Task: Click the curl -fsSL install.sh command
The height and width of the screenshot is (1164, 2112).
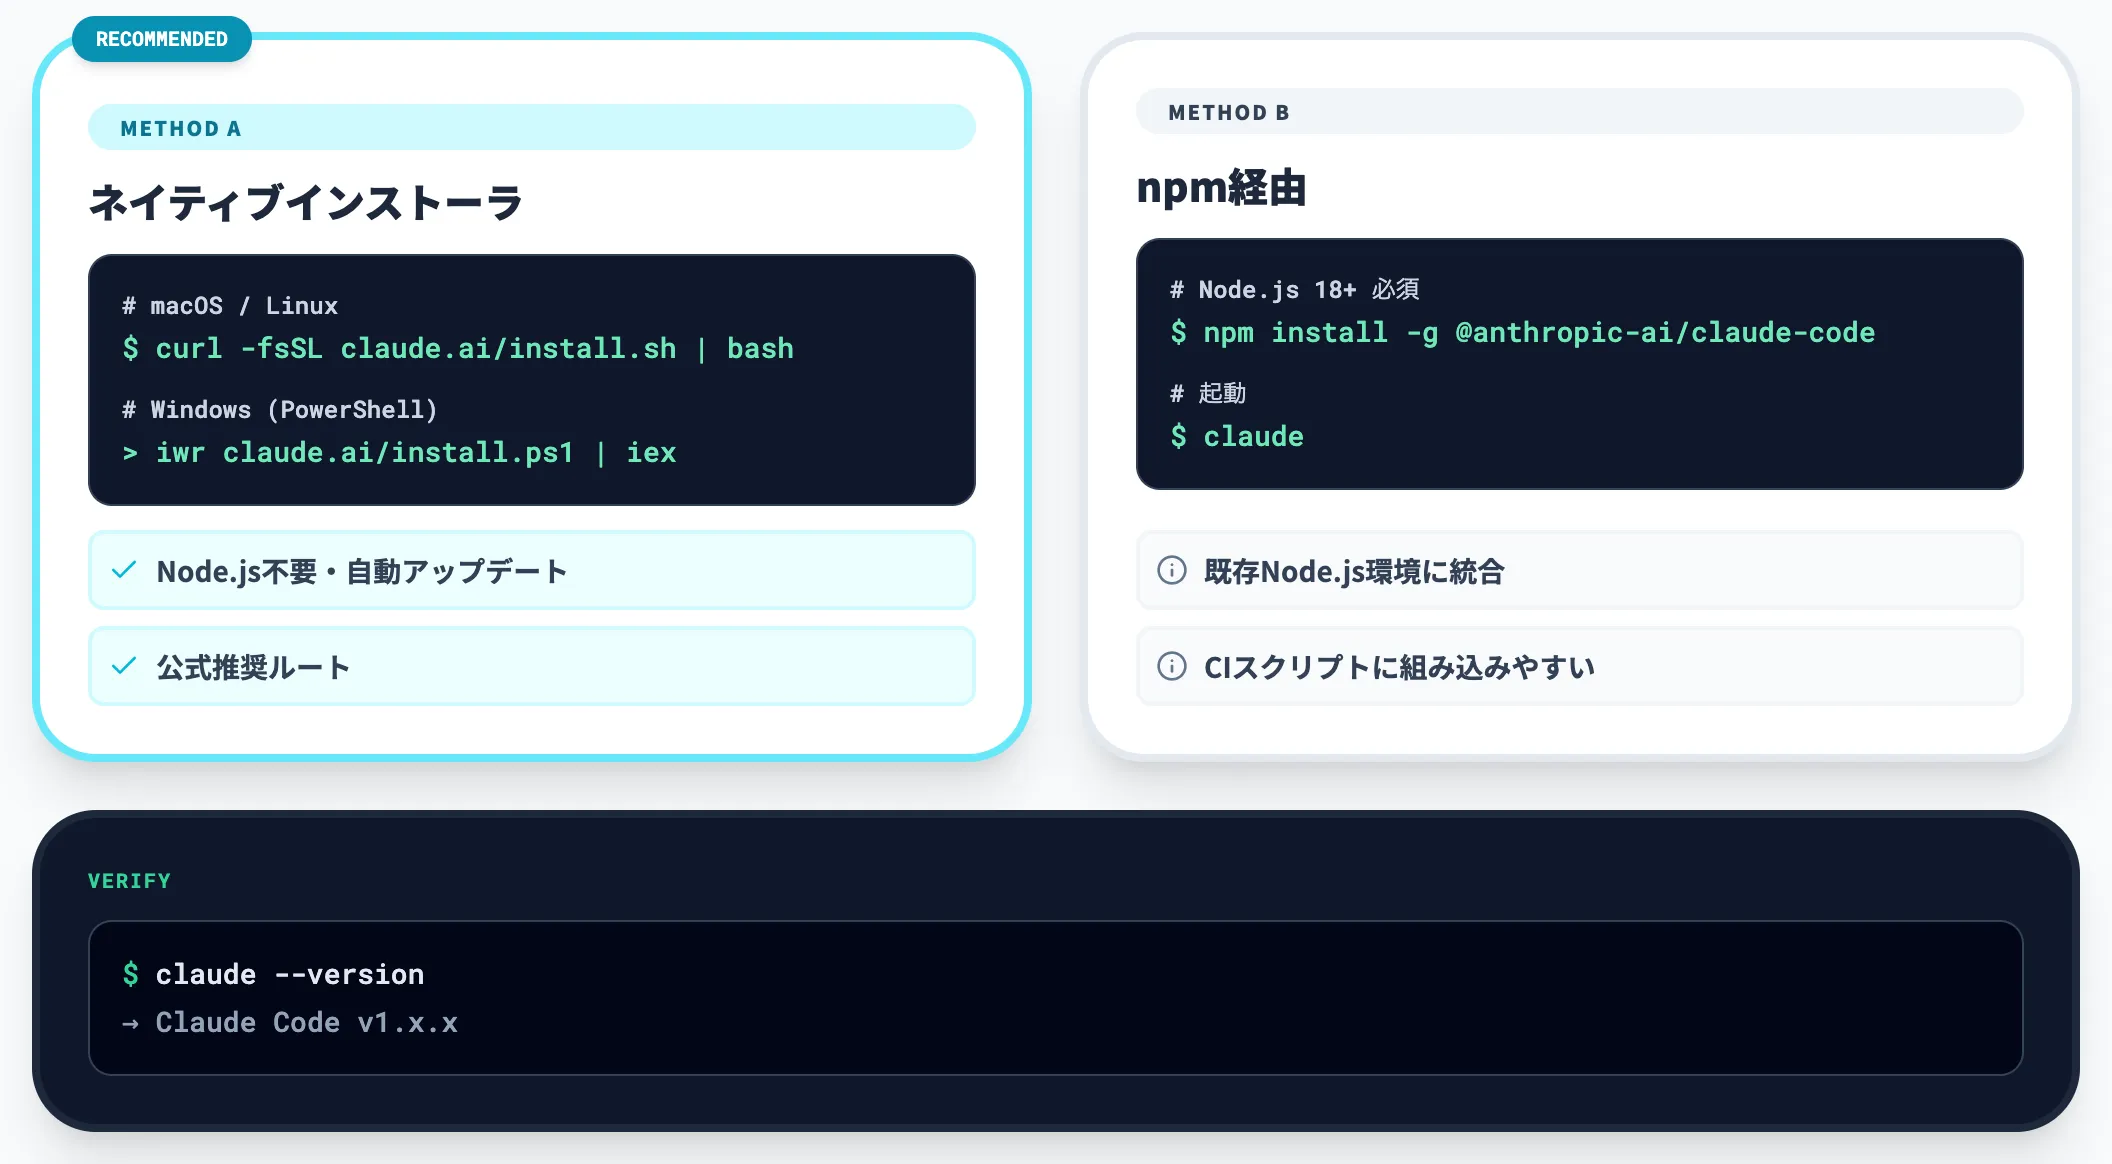Action: (x=458, y=349)
